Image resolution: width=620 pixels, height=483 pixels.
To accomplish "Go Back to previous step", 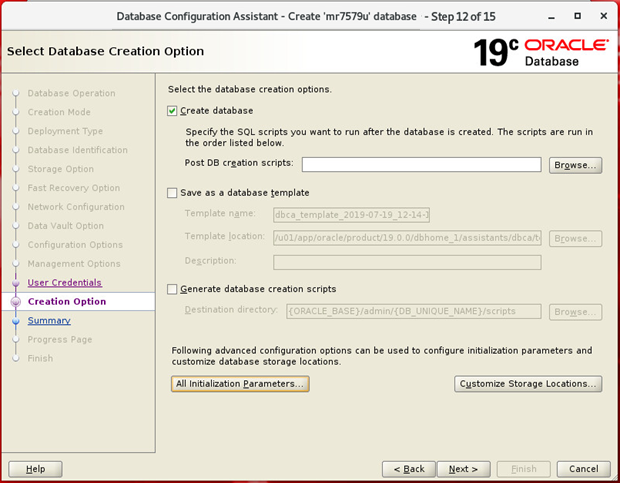I will point(409,469).
